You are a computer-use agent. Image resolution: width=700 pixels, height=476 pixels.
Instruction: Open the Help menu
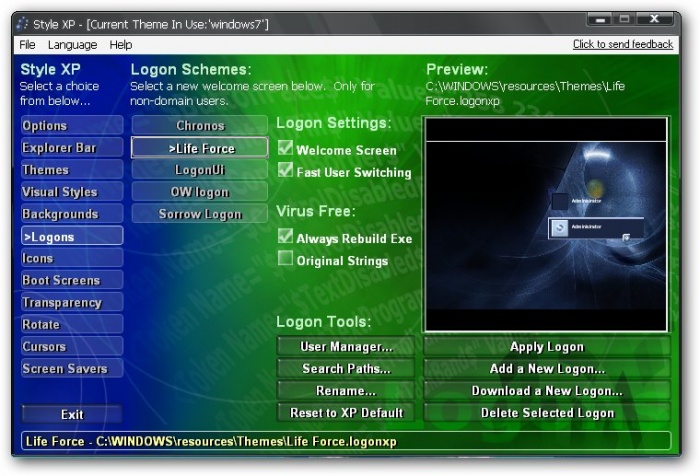click(121, 45)
